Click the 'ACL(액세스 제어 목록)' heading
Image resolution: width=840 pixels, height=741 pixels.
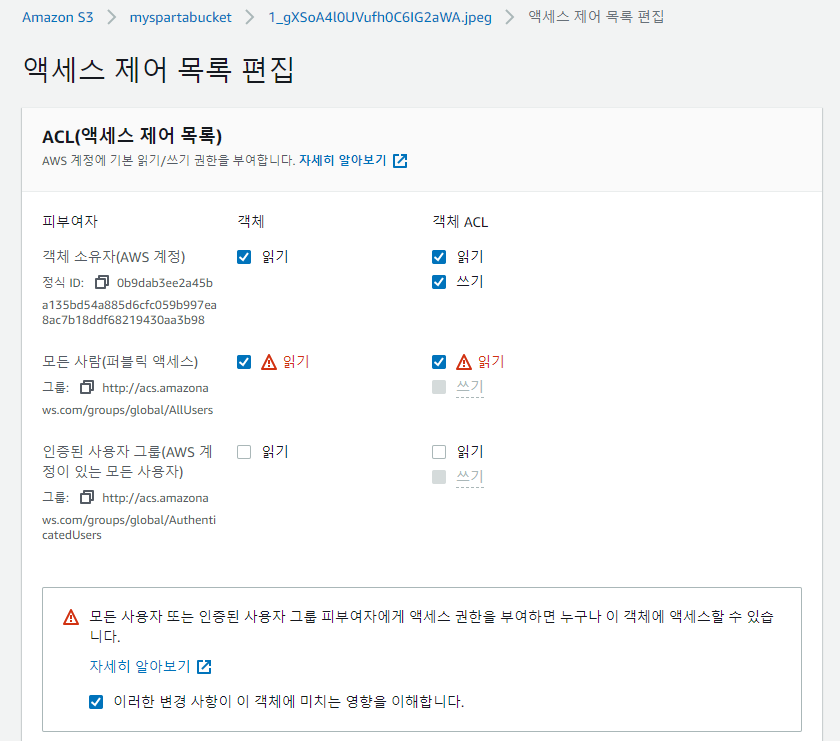point(132,136)
